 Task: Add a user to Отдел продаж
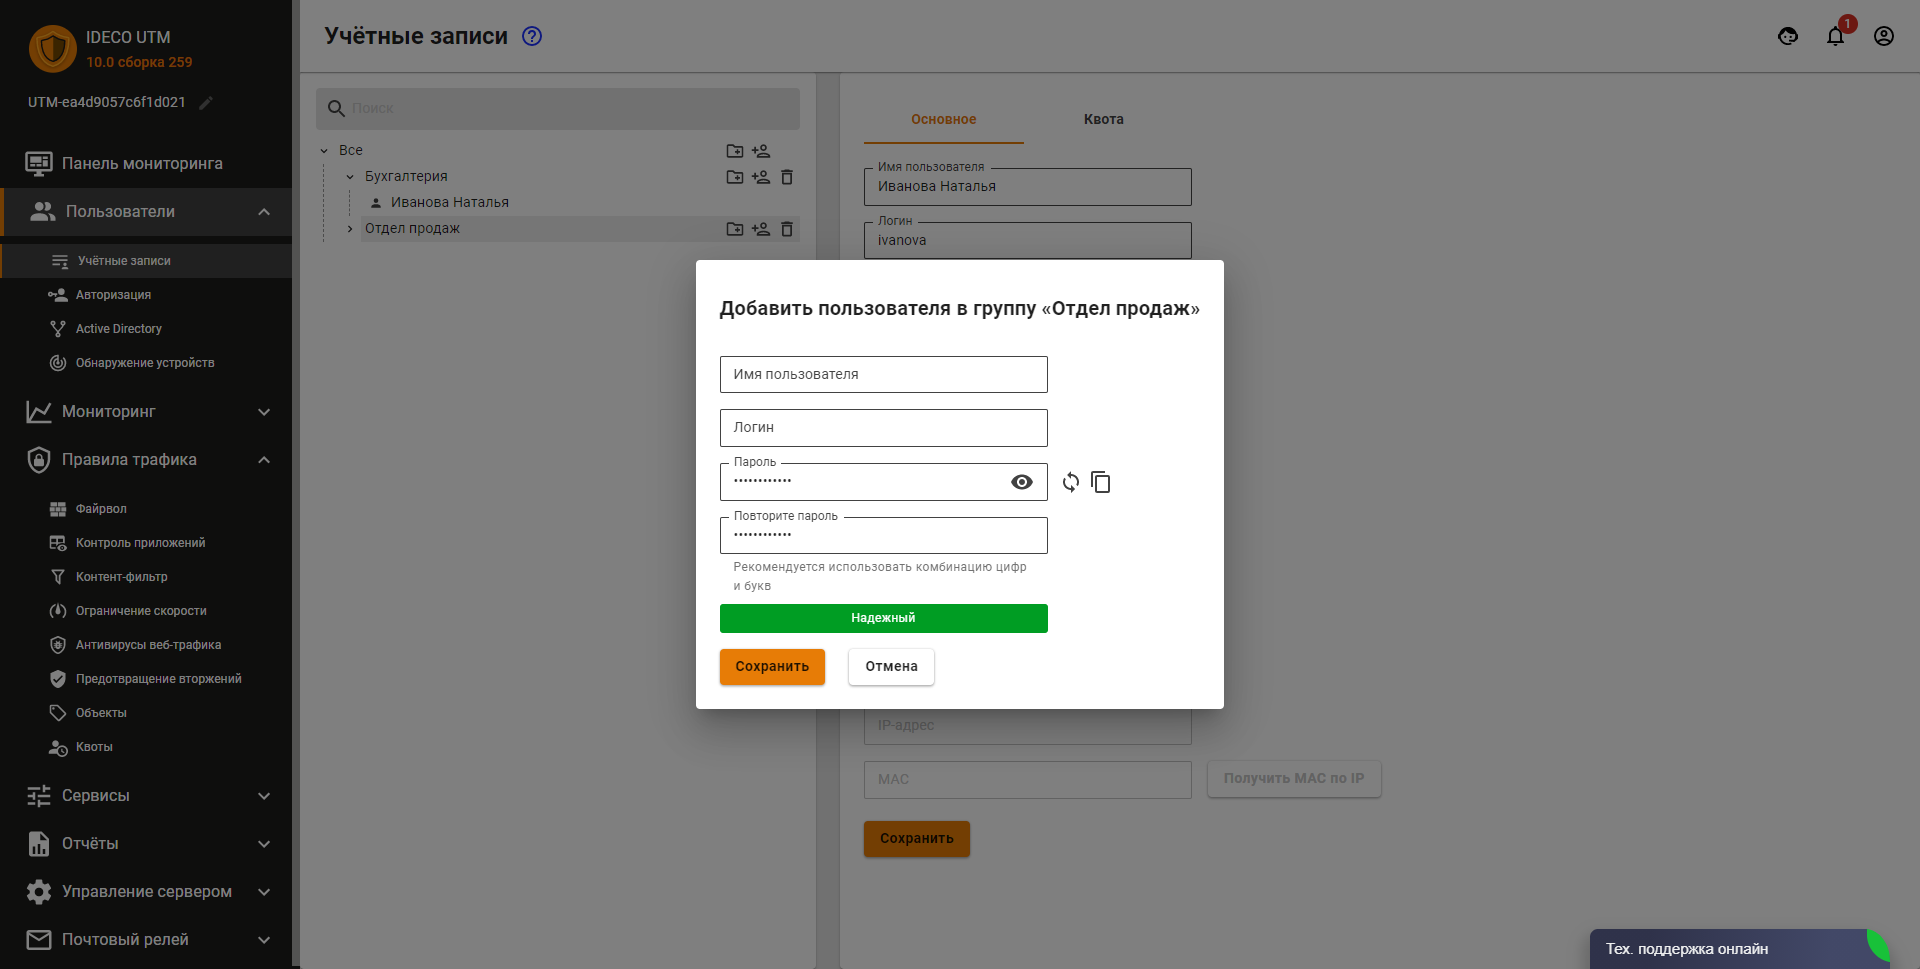pyautogui.click(x=761, y=229)
